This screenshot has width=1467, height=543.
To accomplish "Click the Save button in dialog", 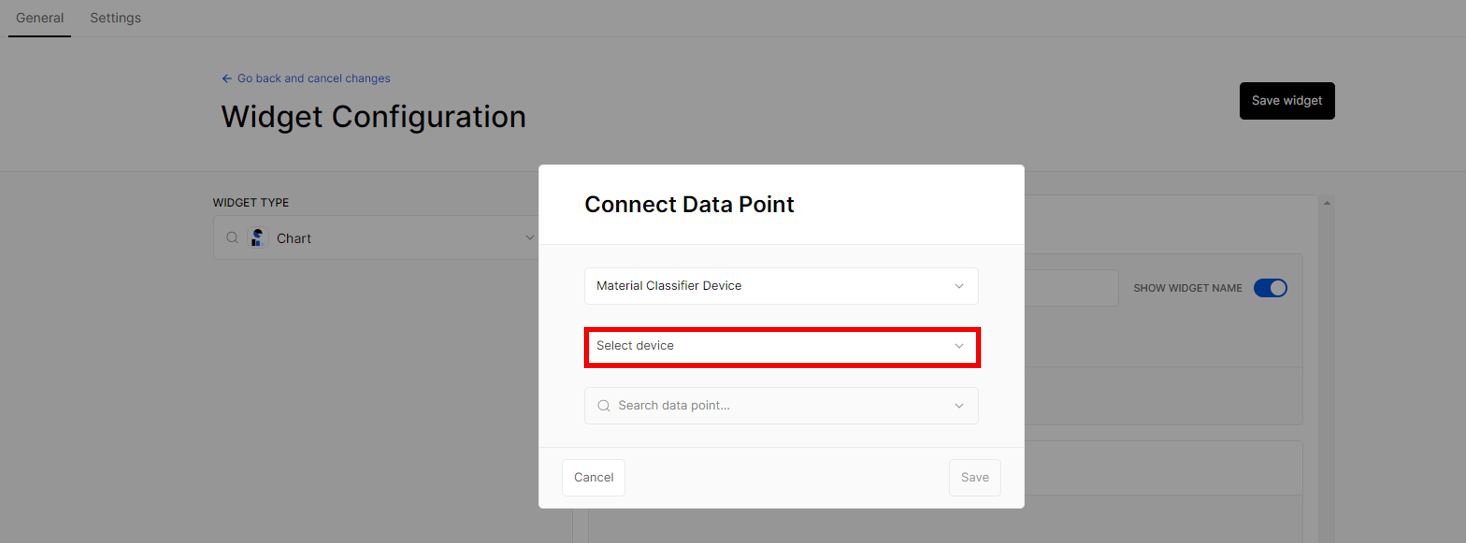I will click(x=974, y=478).
